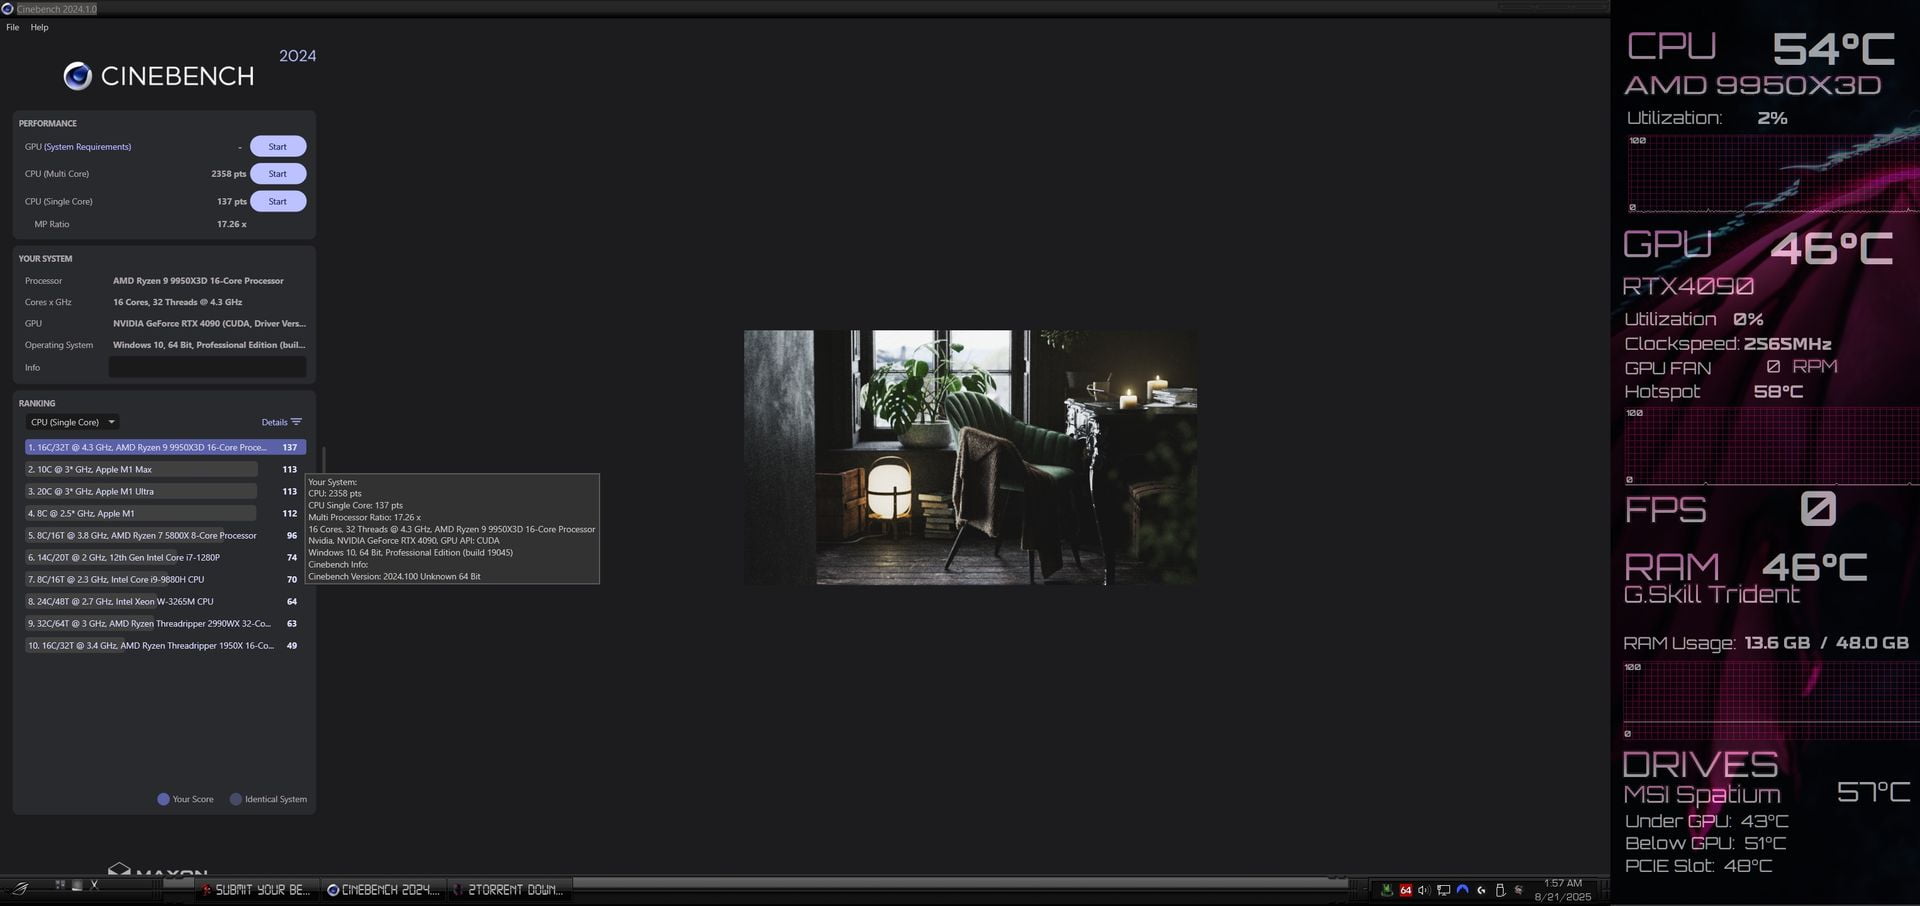Start the CPU Single Core benchmark
Image resolution: width=1920 pixels, height=906 pixels.
(x=278, y=201)
